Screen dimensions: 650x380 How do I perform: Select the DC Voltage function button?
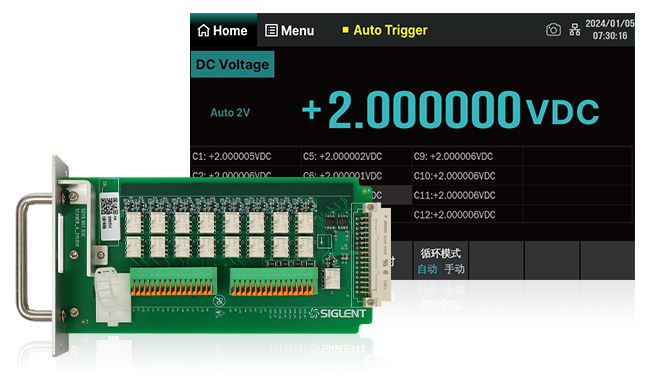233,64
